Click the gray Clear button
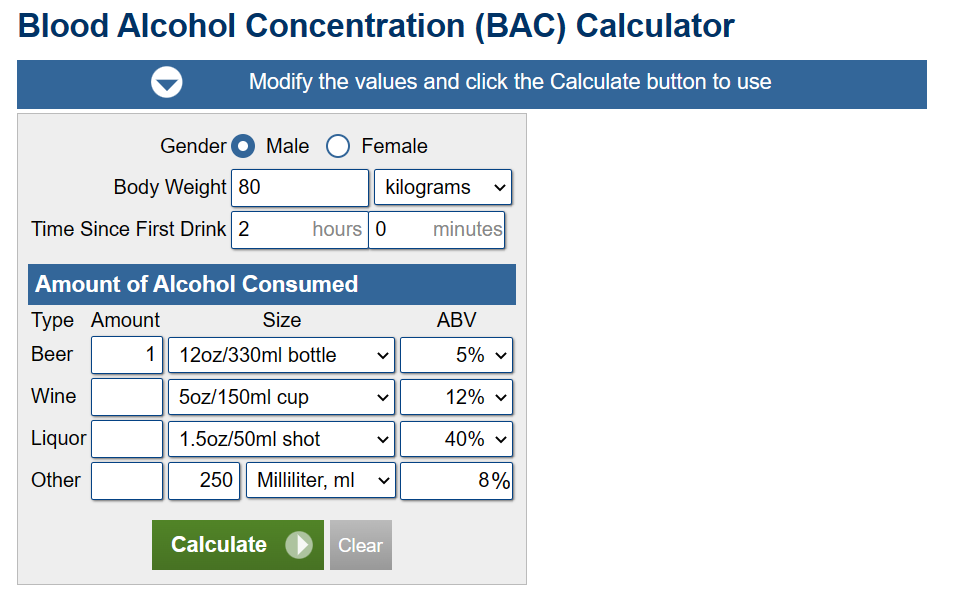The image size is (968, 607). click(x=360, y=545)
